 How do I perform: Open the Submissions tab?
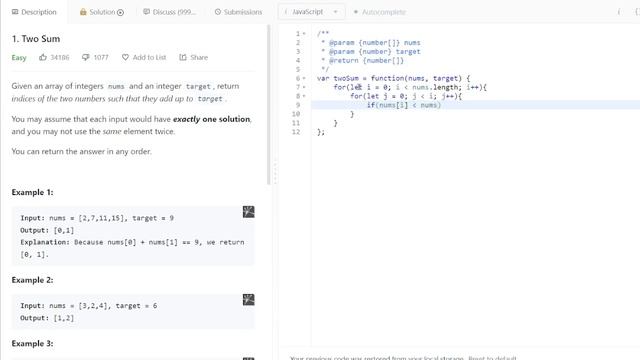[x=238, y=12]
